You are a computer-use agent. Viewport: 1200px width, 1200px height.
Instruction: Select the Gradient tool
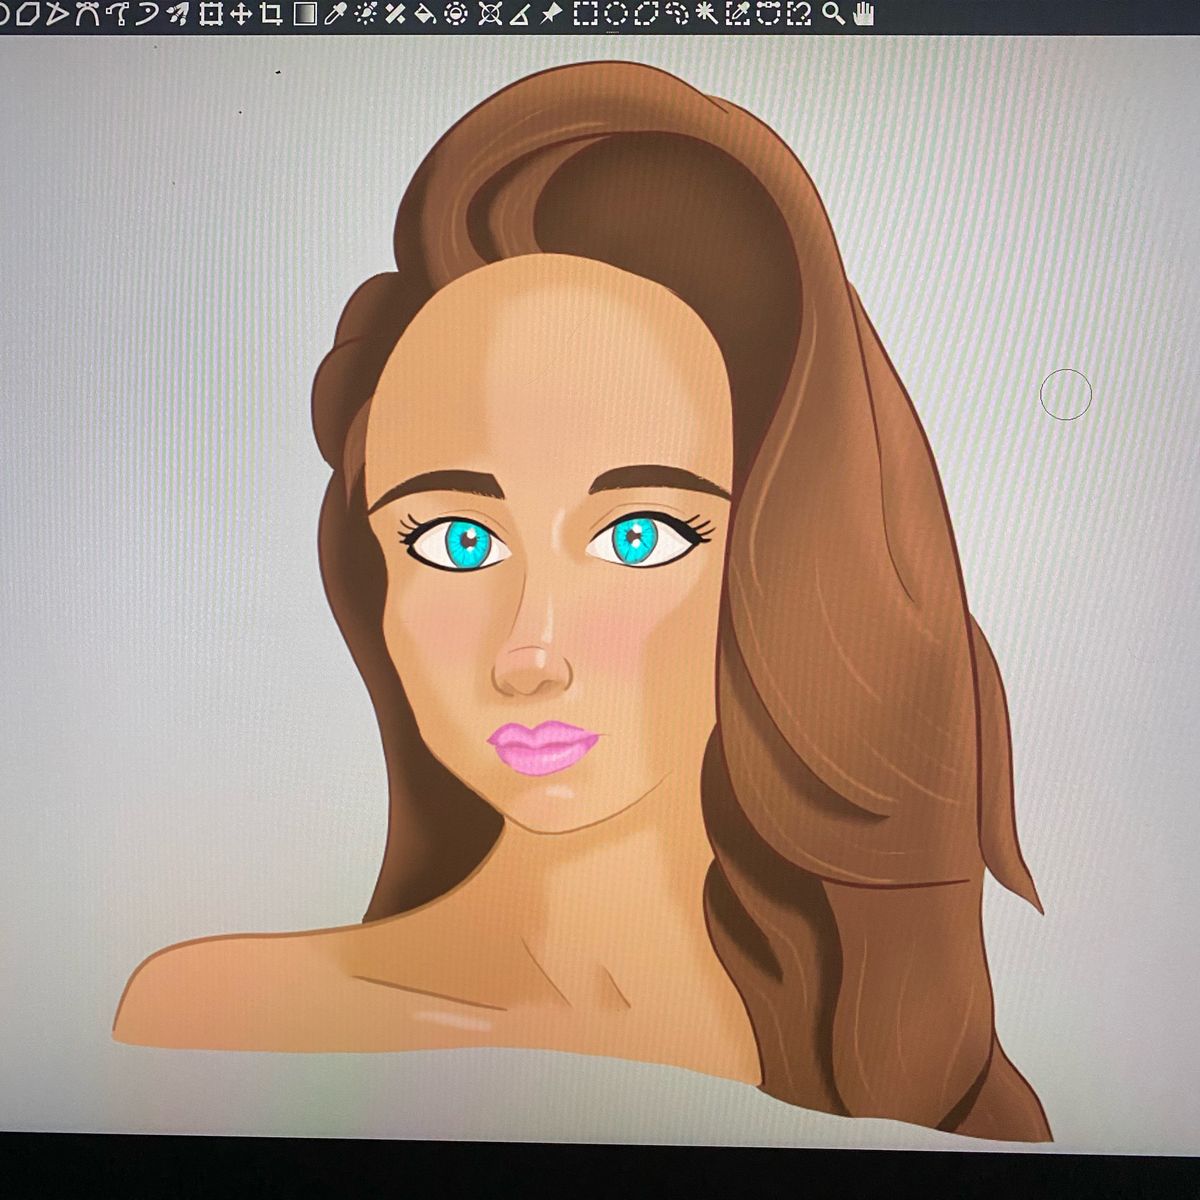pyautogui.click(x=305, y=14)
